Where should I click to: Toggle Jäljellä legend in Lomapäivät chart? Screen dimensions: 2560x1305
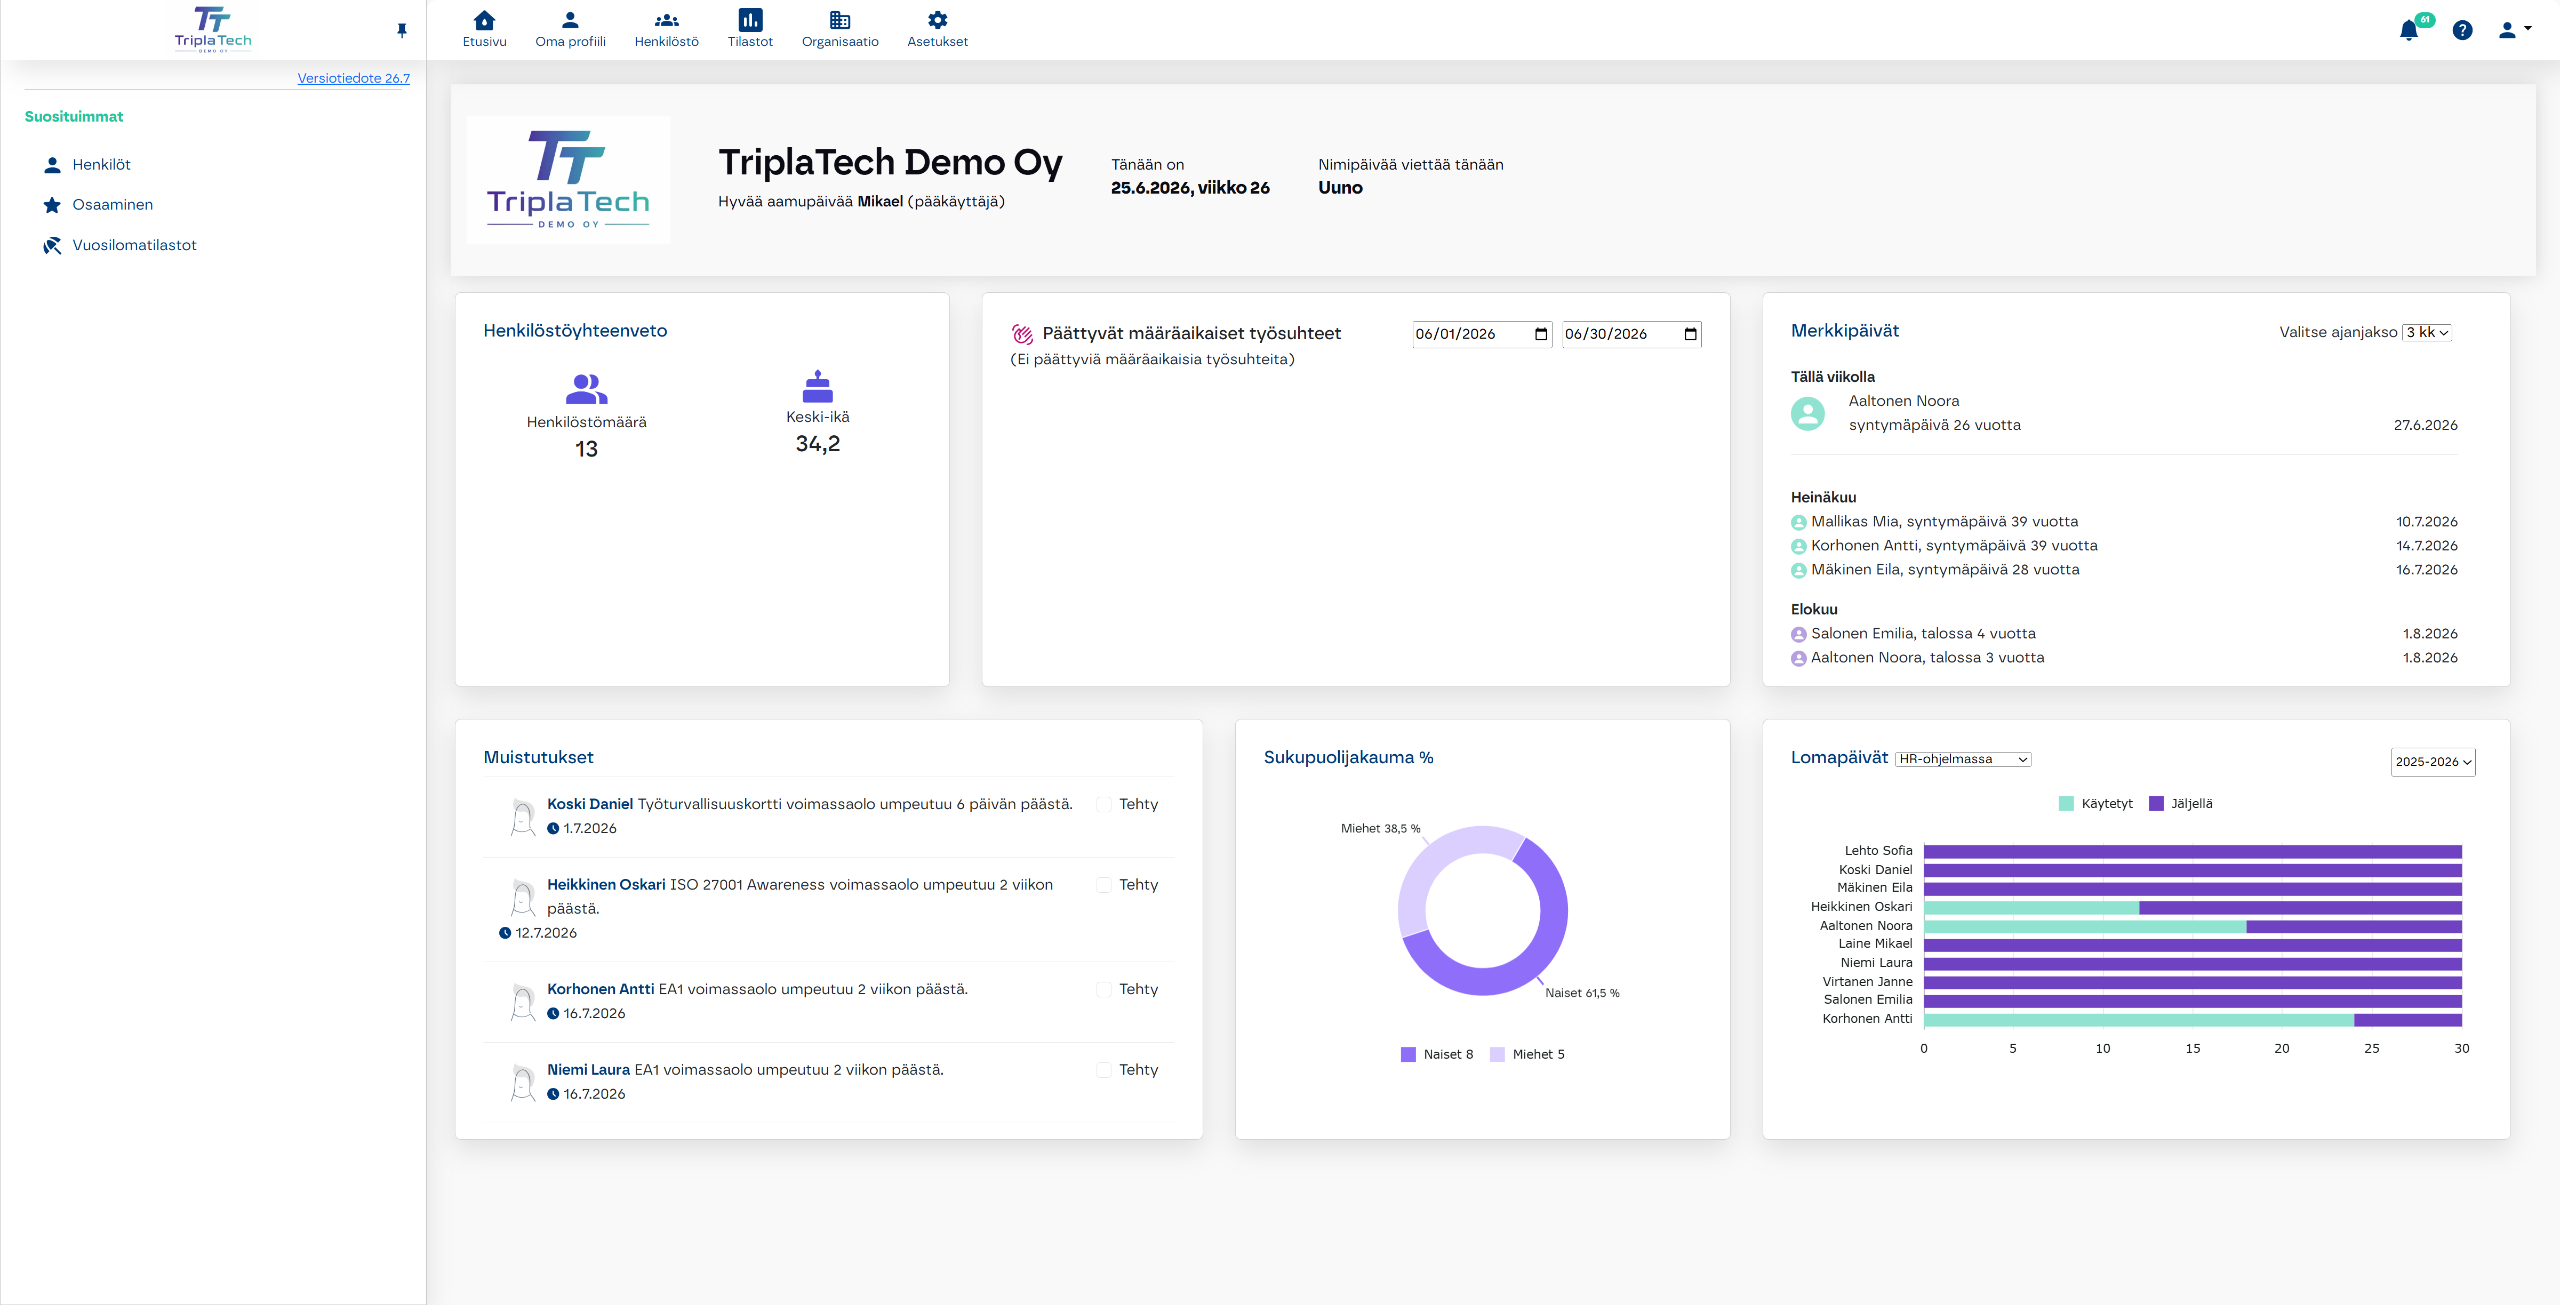pyautogui.click(x=2181, y=804)
